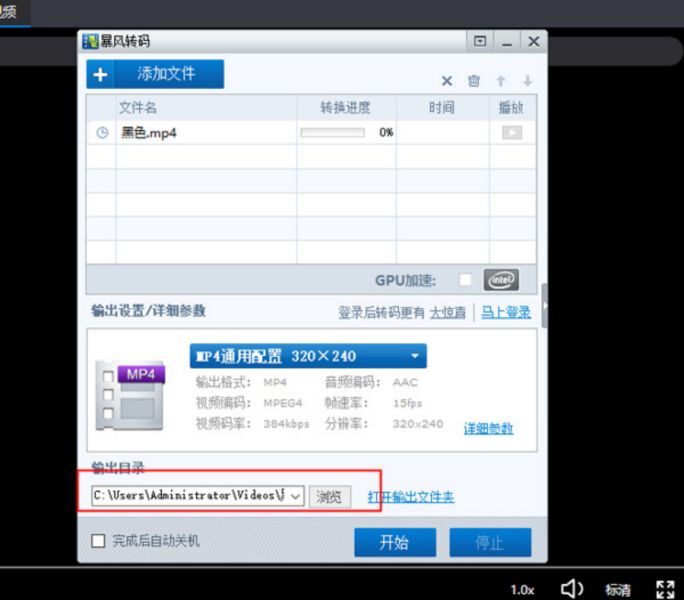The height and width of the screenshot is (600, 684).
Task: Minimize the 暴风转码 window
Action: tap(506, 42)
